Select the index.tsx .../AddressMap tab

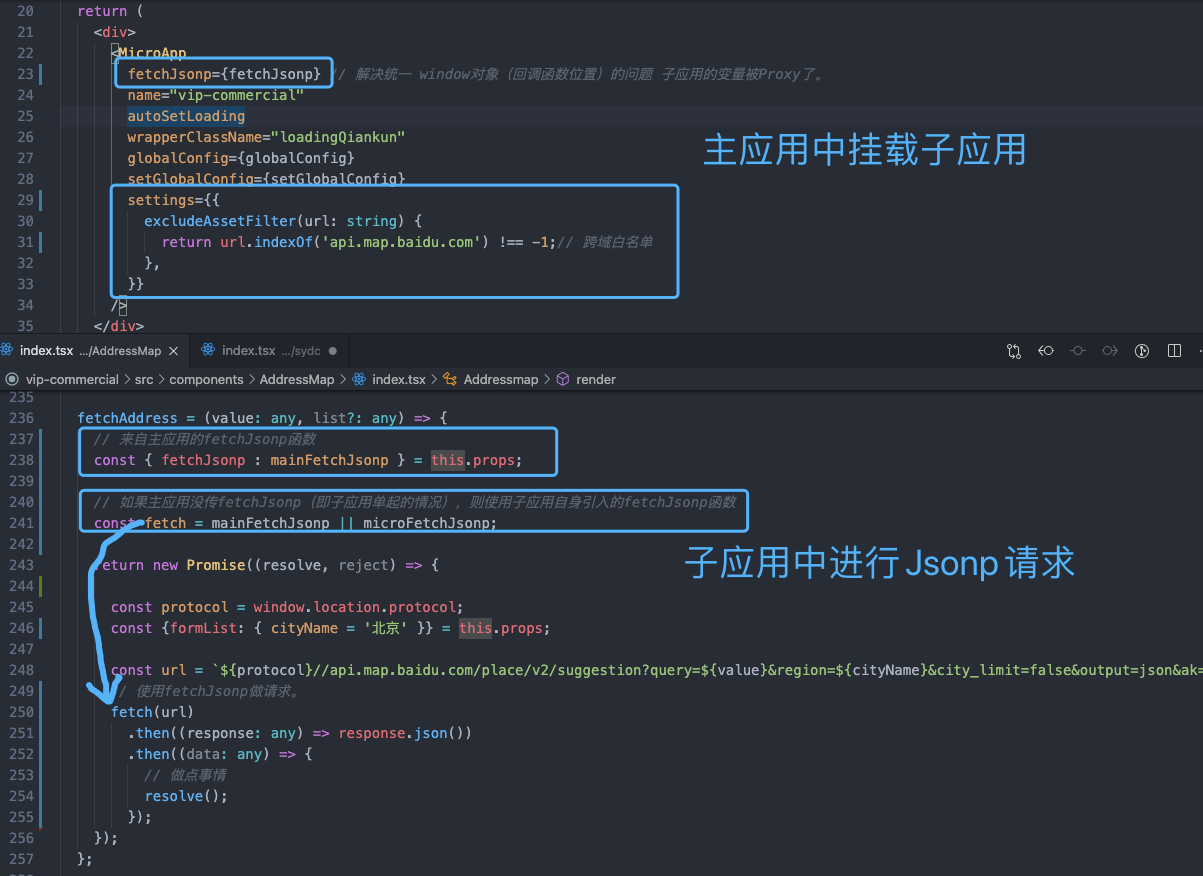(x=95, y=351)
